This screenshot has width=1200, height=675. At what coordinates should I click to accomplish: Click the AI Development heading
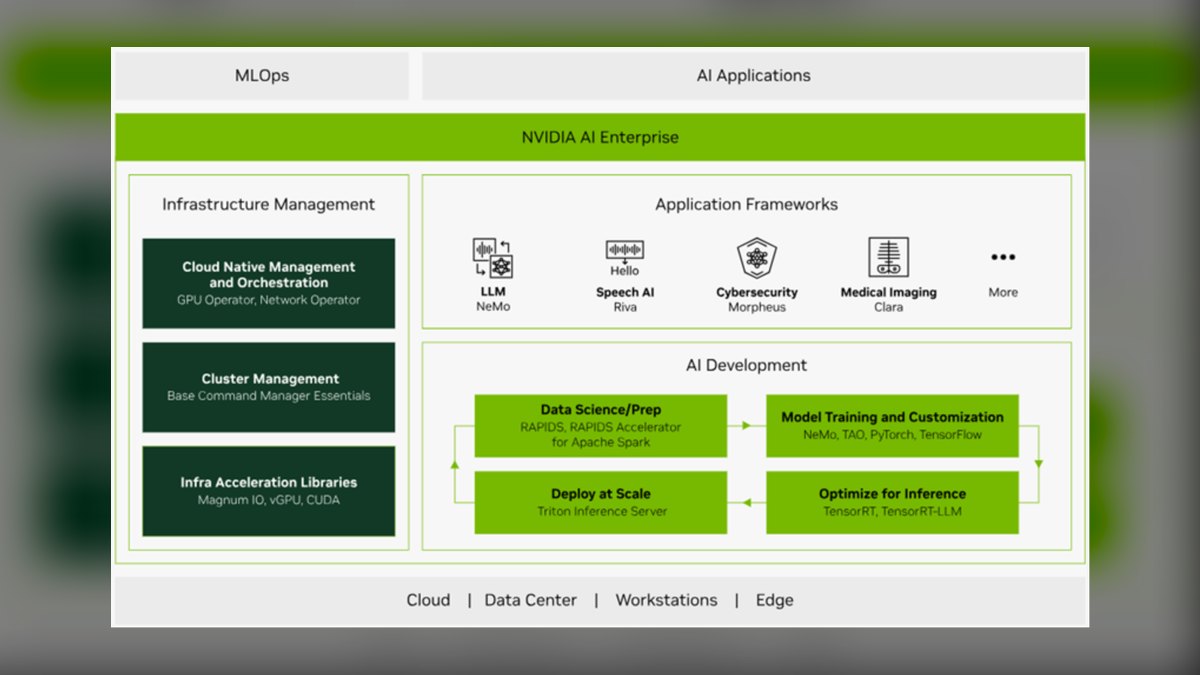click(747, 365)
